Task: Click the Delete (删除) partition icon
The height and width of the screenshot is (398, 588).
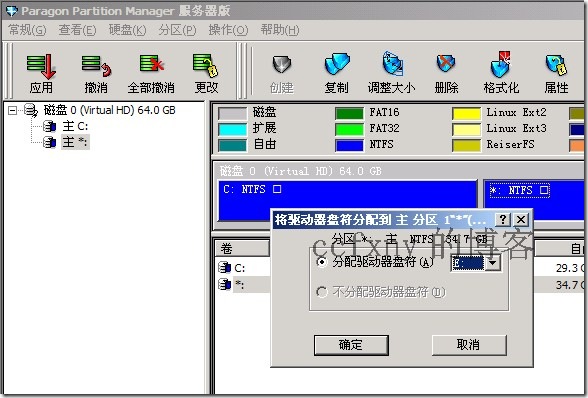Action: (446, 64)
